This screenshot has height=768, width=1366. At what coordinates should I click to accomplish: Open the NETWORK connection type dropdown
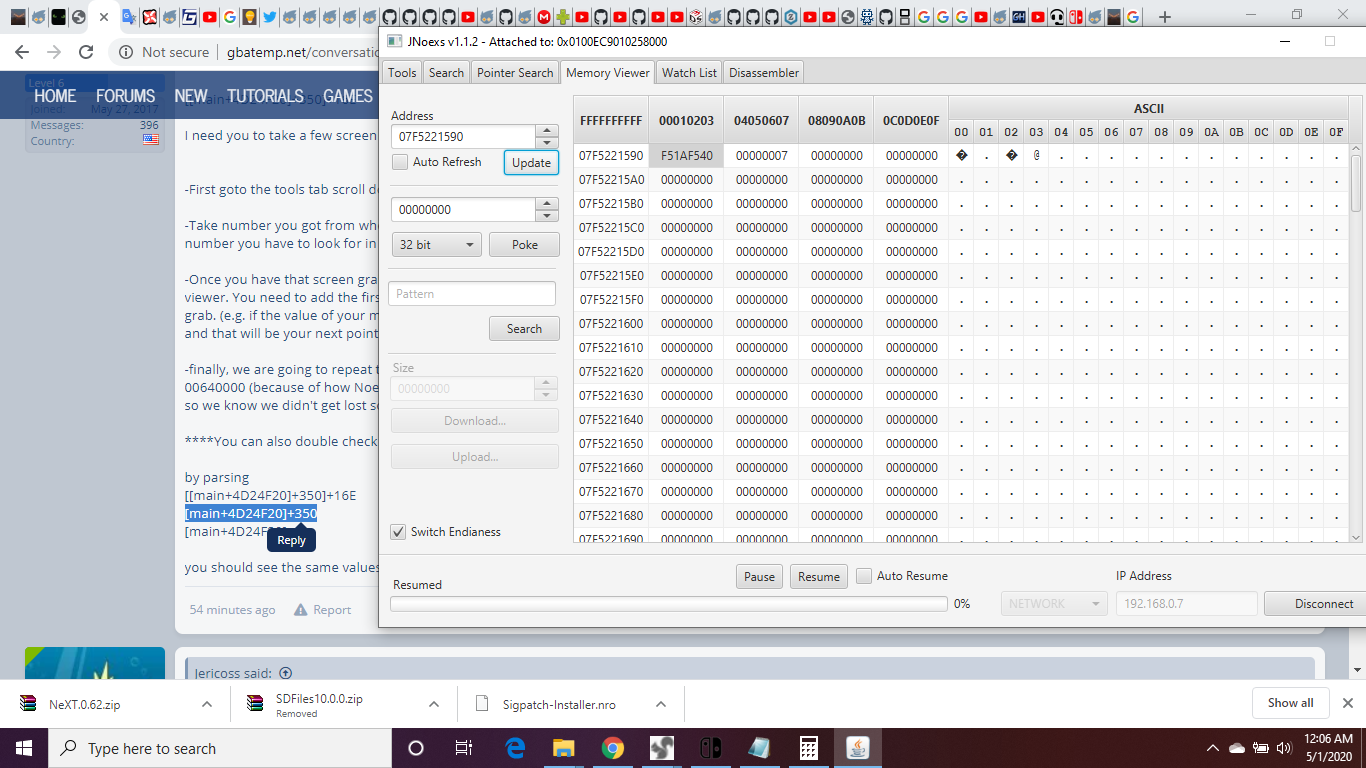pyautogui.click(x=1054, y=604)
